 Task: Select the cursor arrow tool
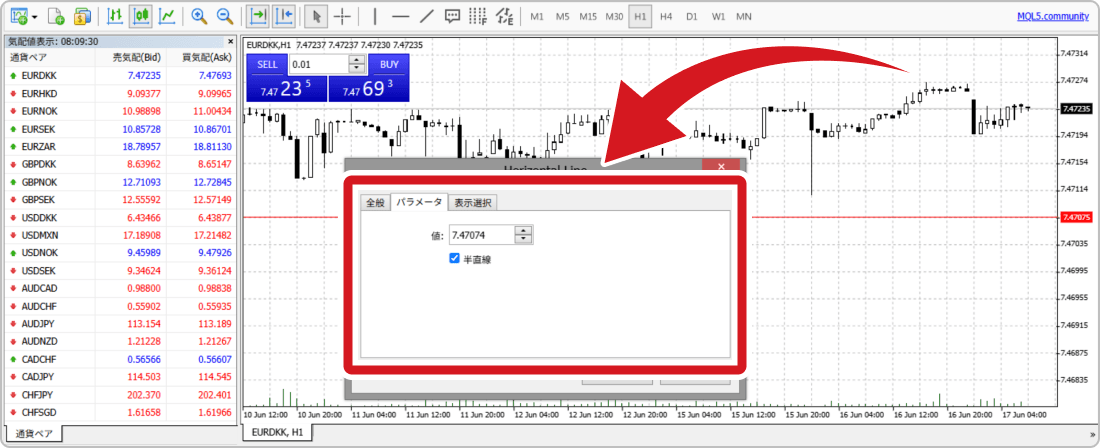point(316,15)
